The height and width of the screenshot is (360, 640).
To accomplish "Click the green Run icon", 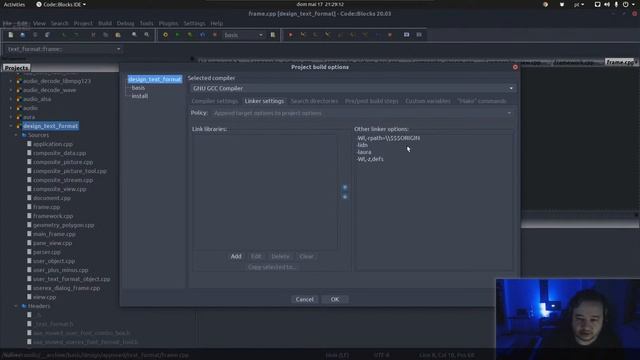I will click(178, 35).
